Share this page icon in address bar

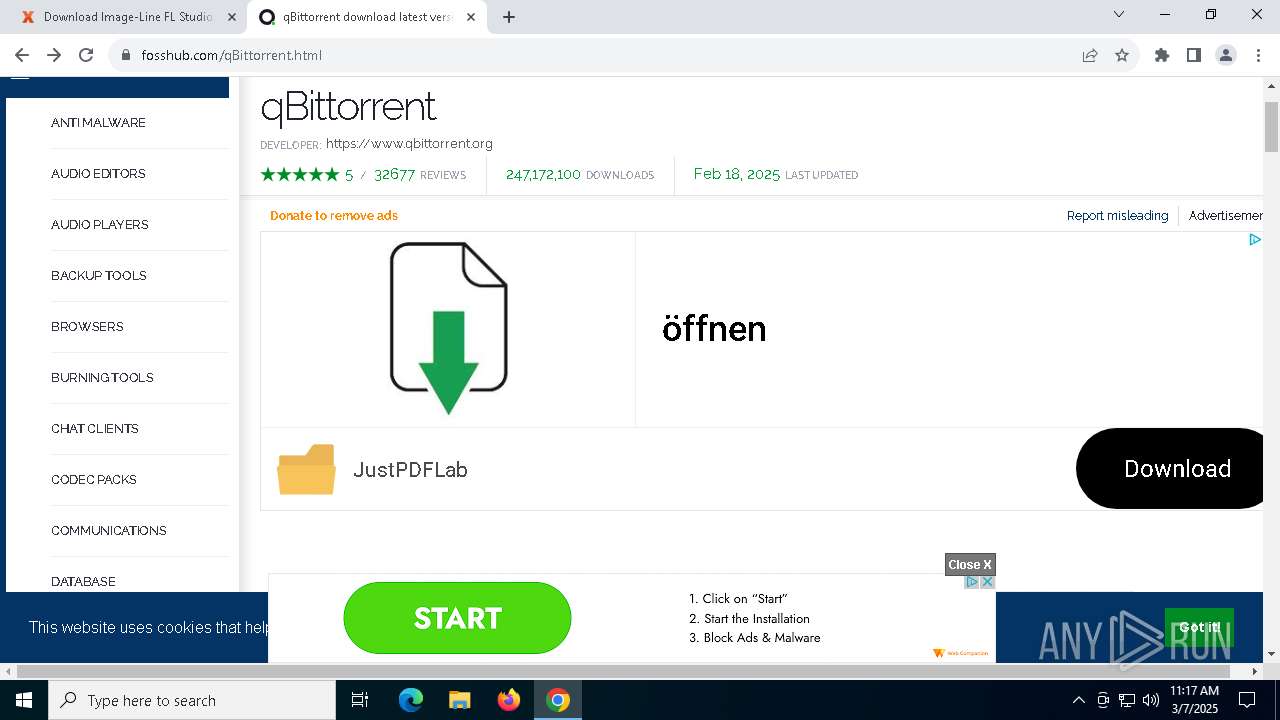pyautogui.click(x=1090, y=55)
